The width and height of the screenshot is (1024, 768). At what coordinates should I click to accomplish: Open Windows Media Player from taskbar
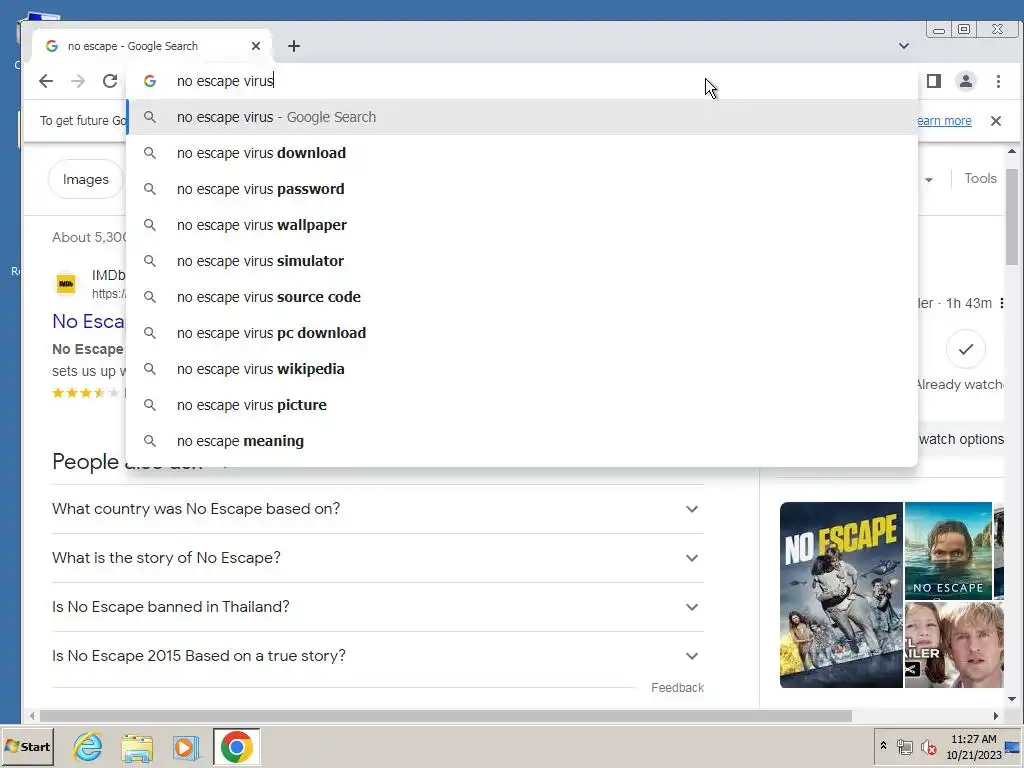pyautogui.click(x=185, y=747)
